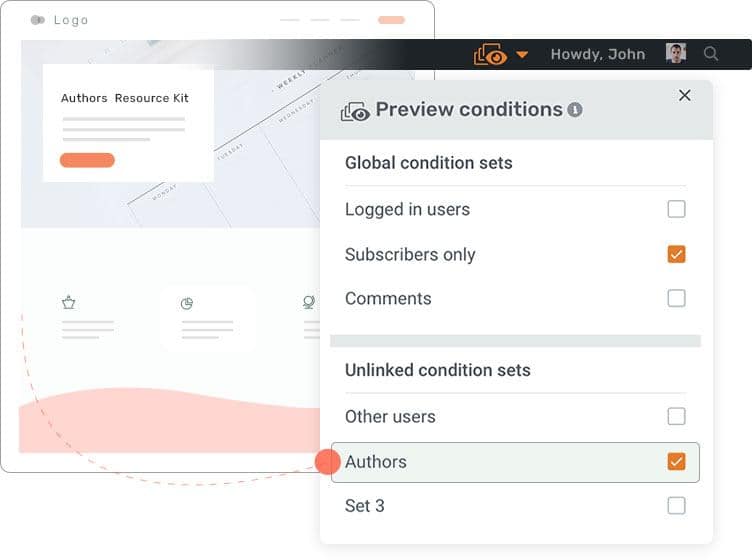Image resolution: width=753 pixels, height=560 pixels.
Task: Open John's user avatar
Action: click(676, 54)
